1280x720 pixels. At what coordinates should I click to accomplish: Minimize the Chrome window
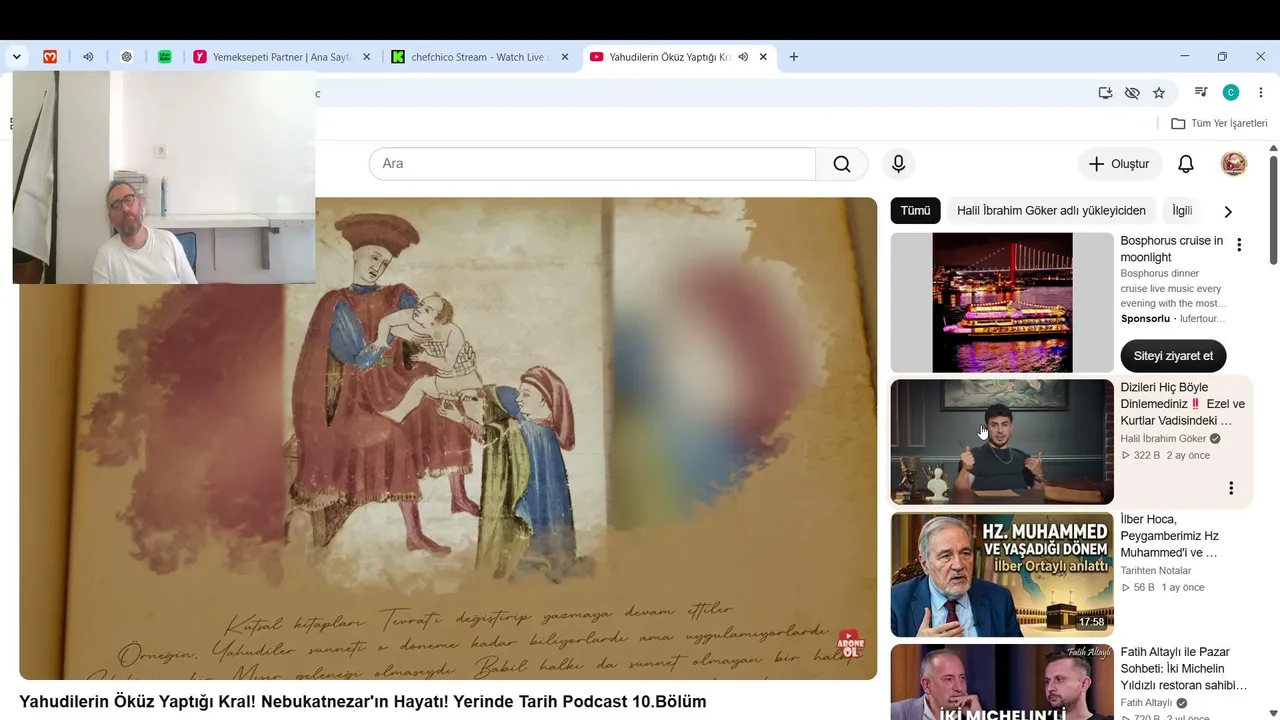(1185, 57)
